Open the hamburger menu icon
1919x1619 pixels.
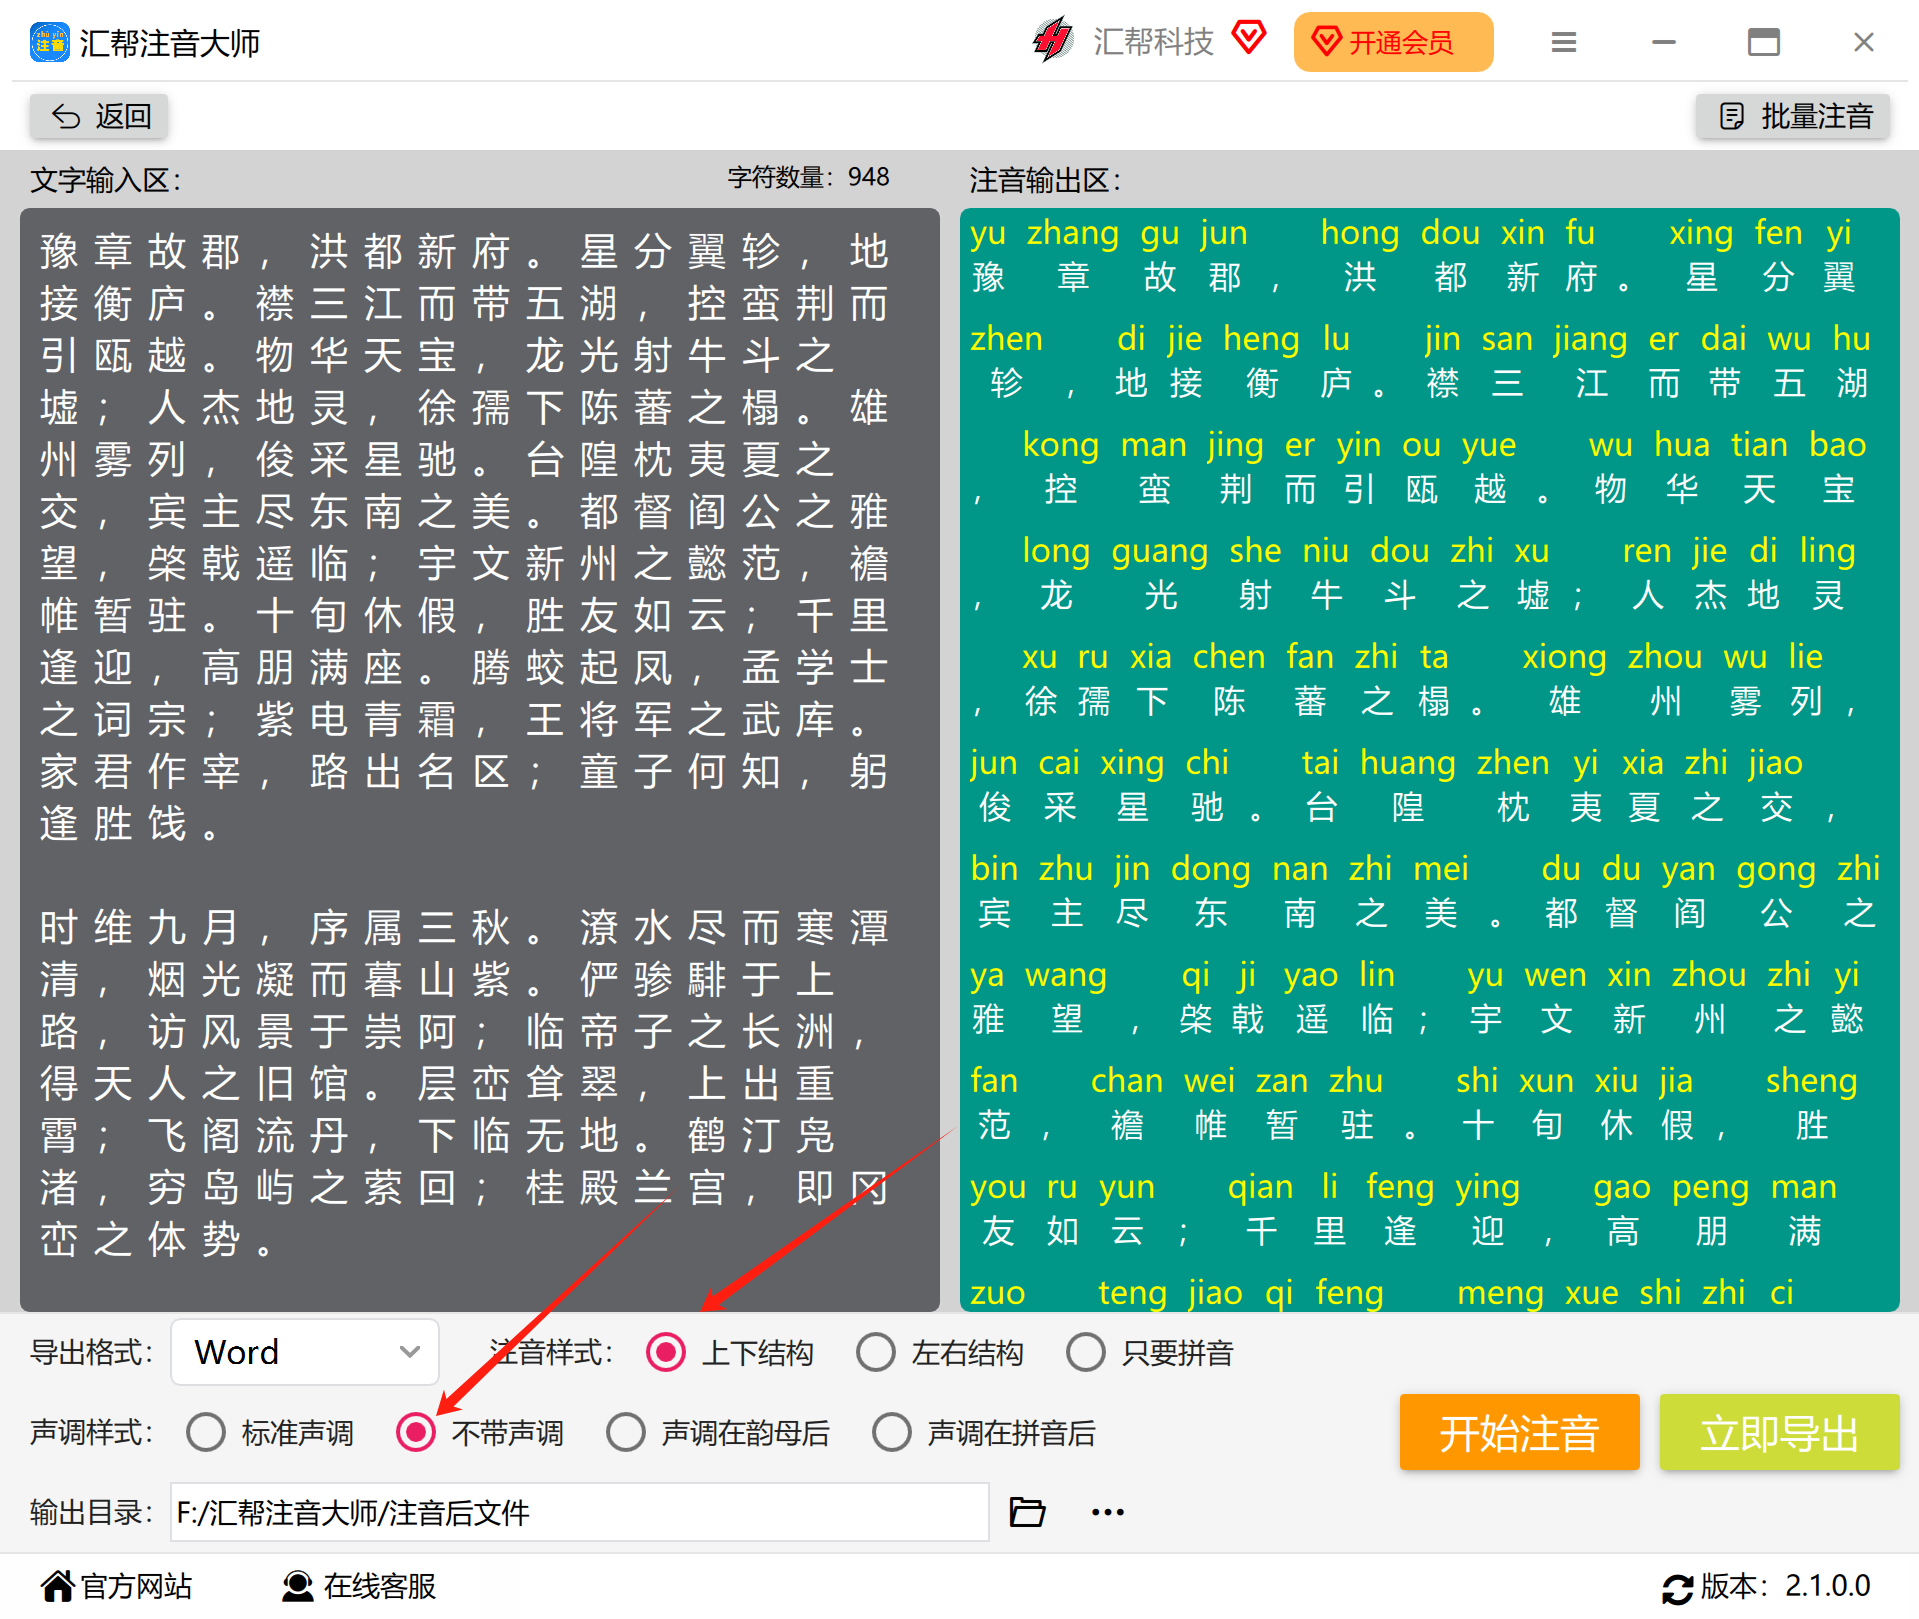click(1564, 42)
